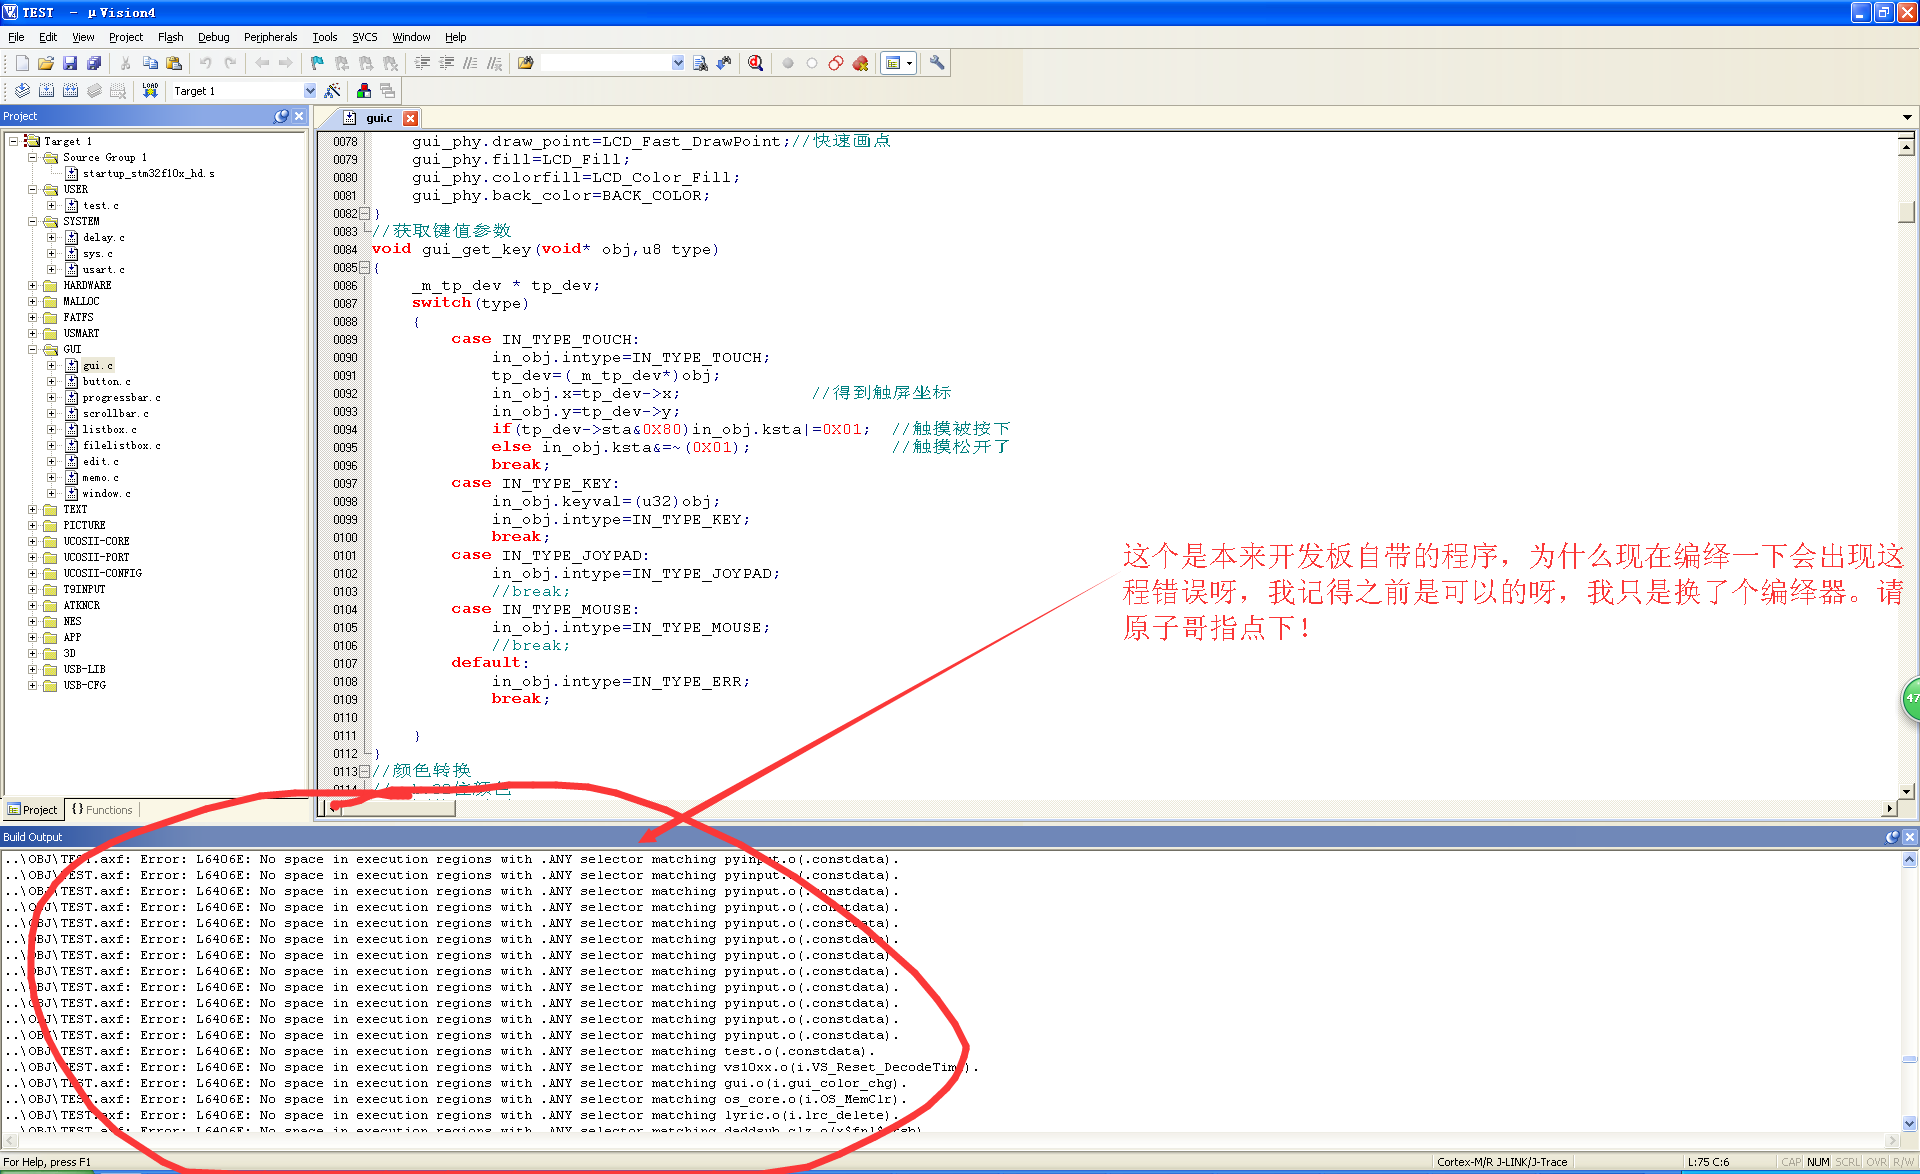Image resolution: width=1920 pixels, height=1174 pixels.
Task: Close the Project panel
Action: coord(299,116)
